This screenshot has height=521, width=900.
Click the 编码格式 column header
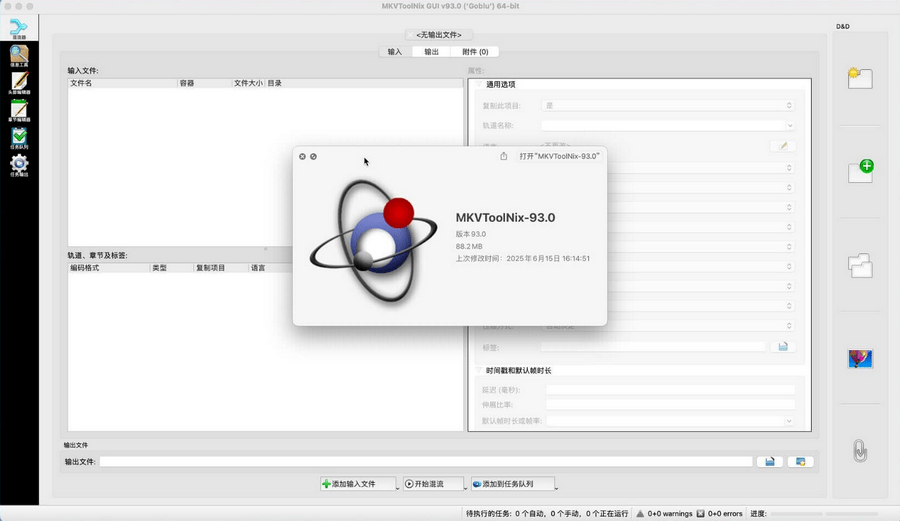click(109, 268)
